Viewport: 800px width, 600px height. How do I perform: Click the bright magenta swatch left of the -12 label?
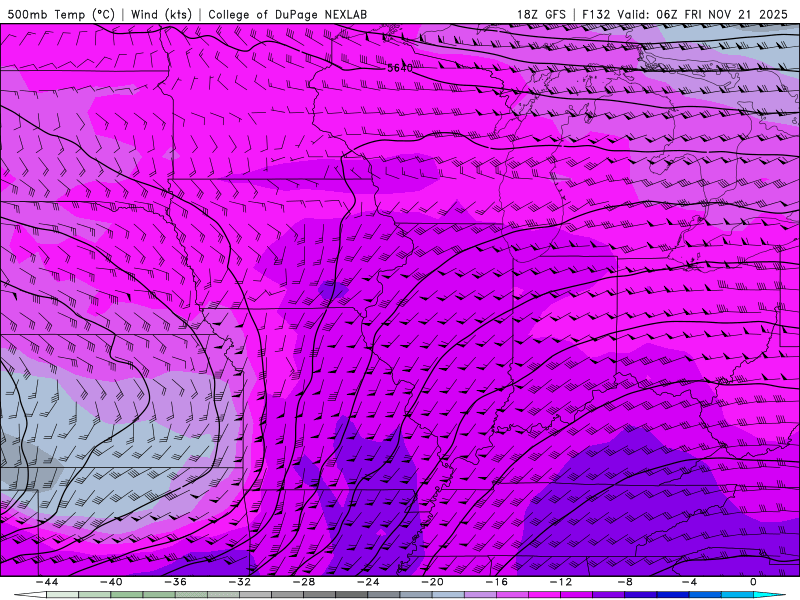tap(545, 595)
